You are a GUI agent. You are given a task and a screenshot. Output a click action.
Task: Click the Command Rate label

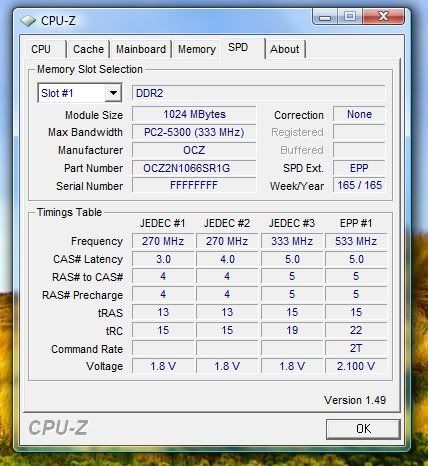coord(87,349)
